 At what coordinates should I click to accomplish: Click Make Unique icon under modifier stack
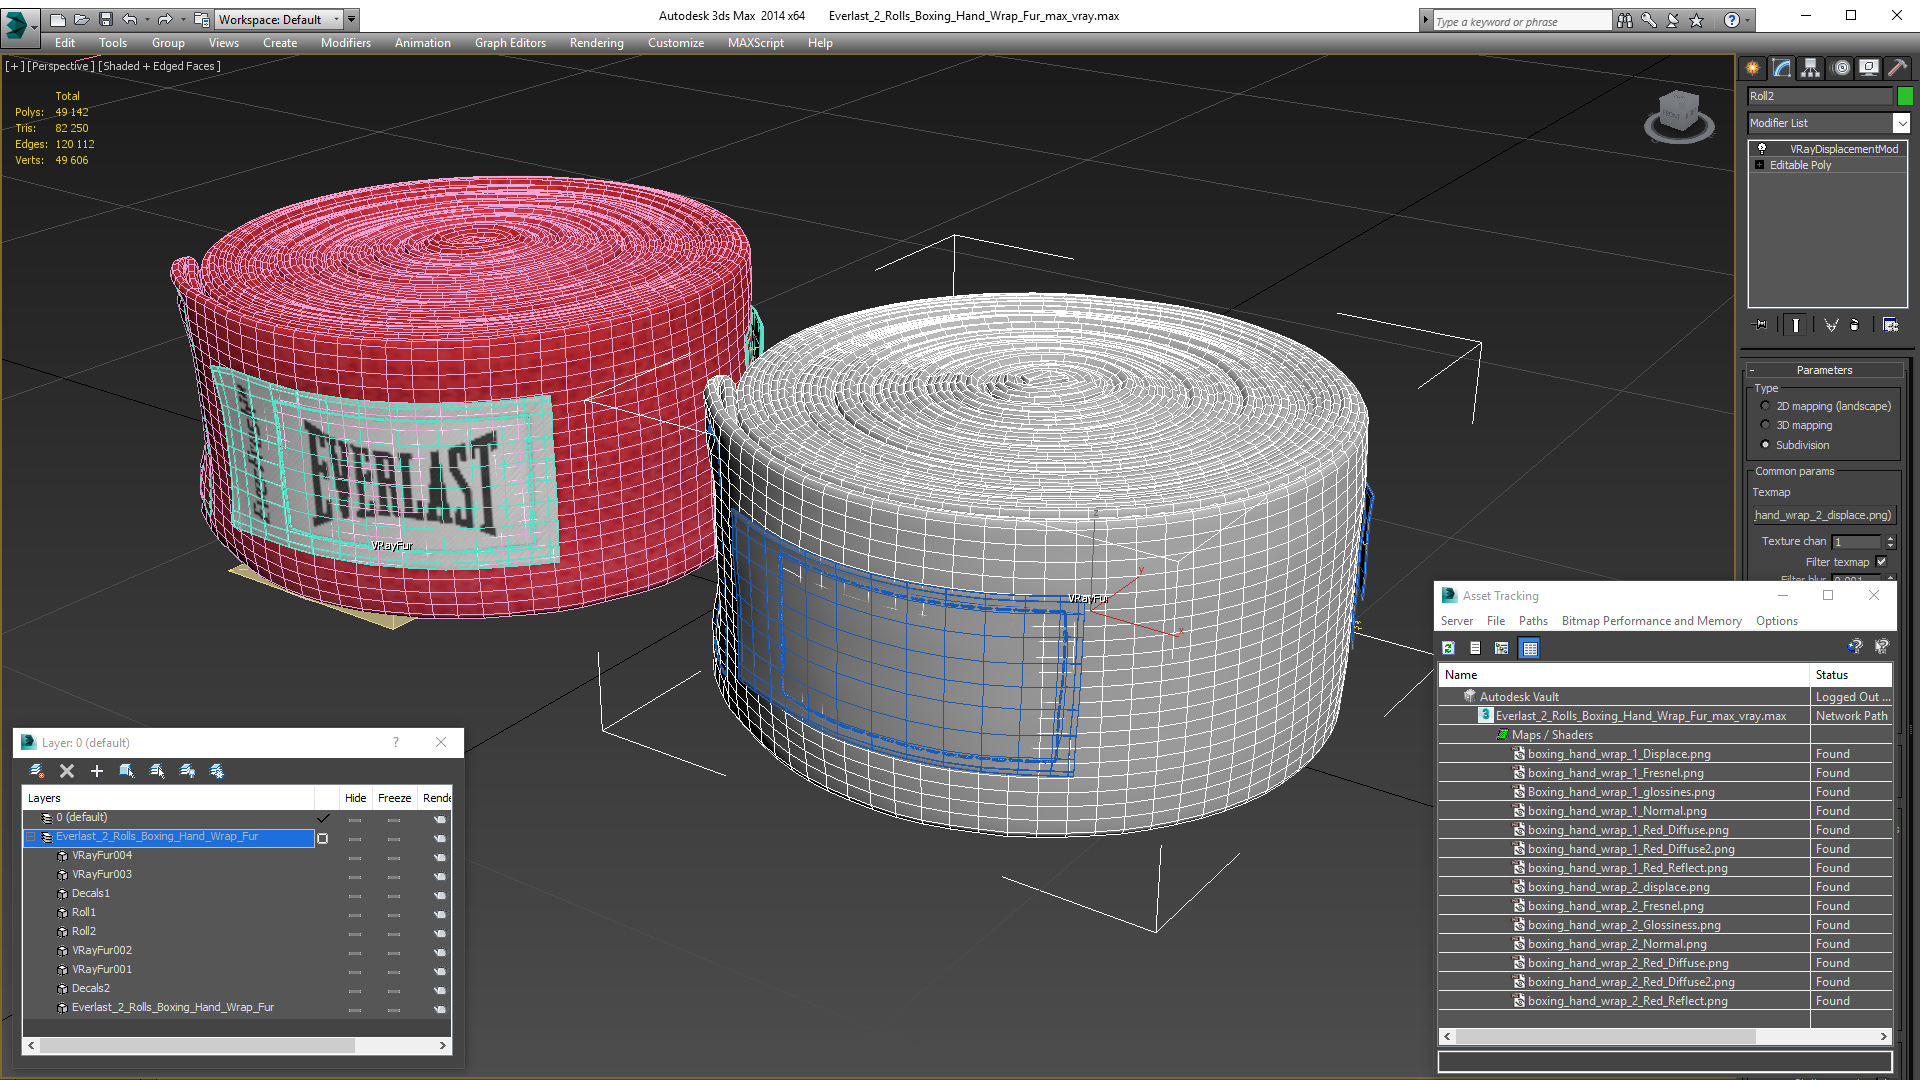(1831, 325)
